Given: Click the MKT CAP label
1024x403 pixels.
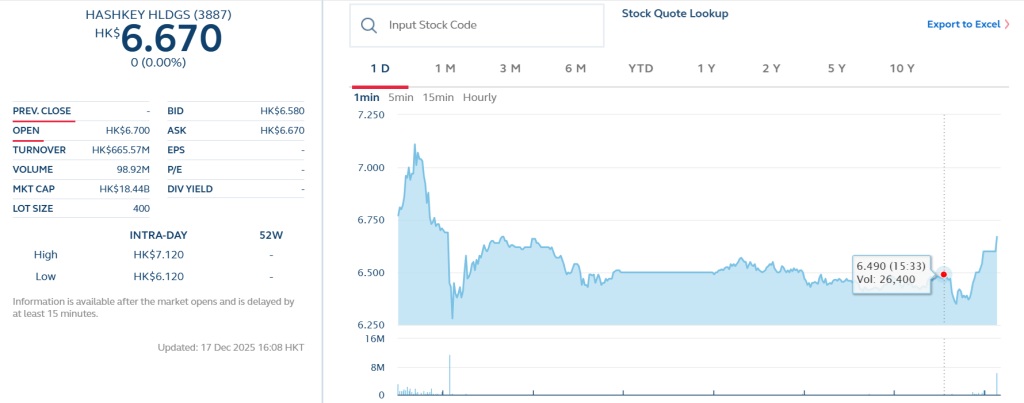Looking at the screenshot, I should [x=33, y=189].
